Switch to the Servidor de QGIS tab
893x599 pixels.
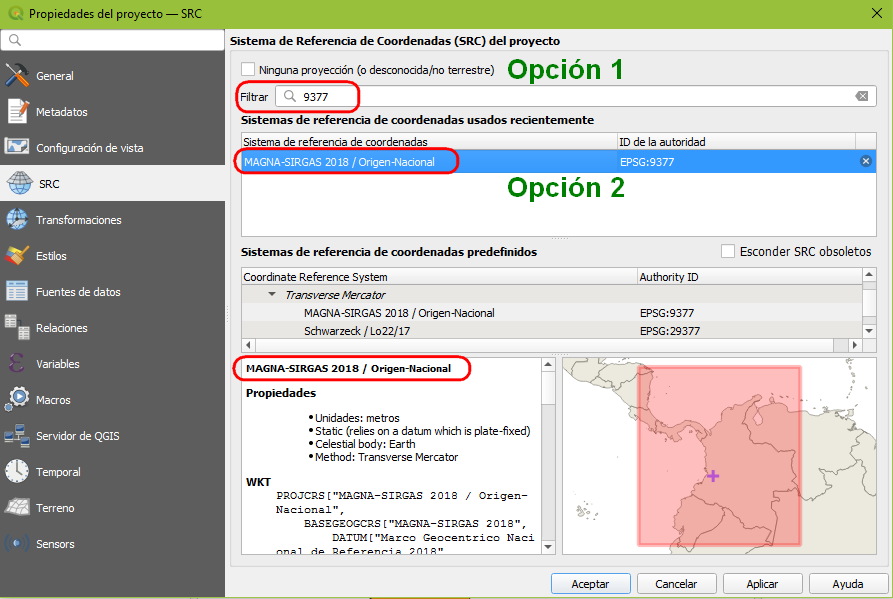77,436
